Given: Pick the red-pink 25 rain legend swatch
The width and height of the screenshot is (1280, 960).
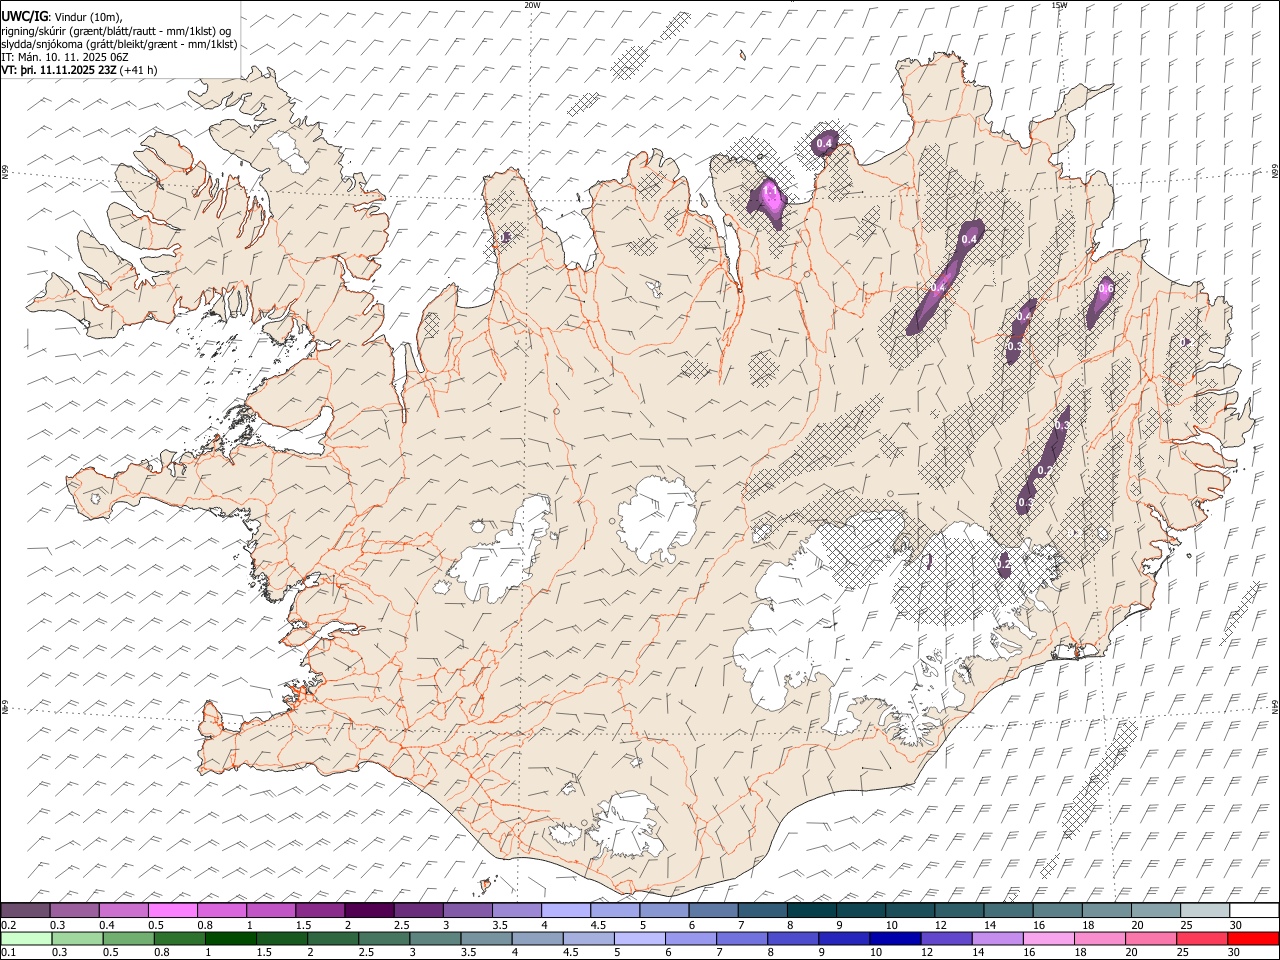Looking at the screenshot, I should point(1202,938).
